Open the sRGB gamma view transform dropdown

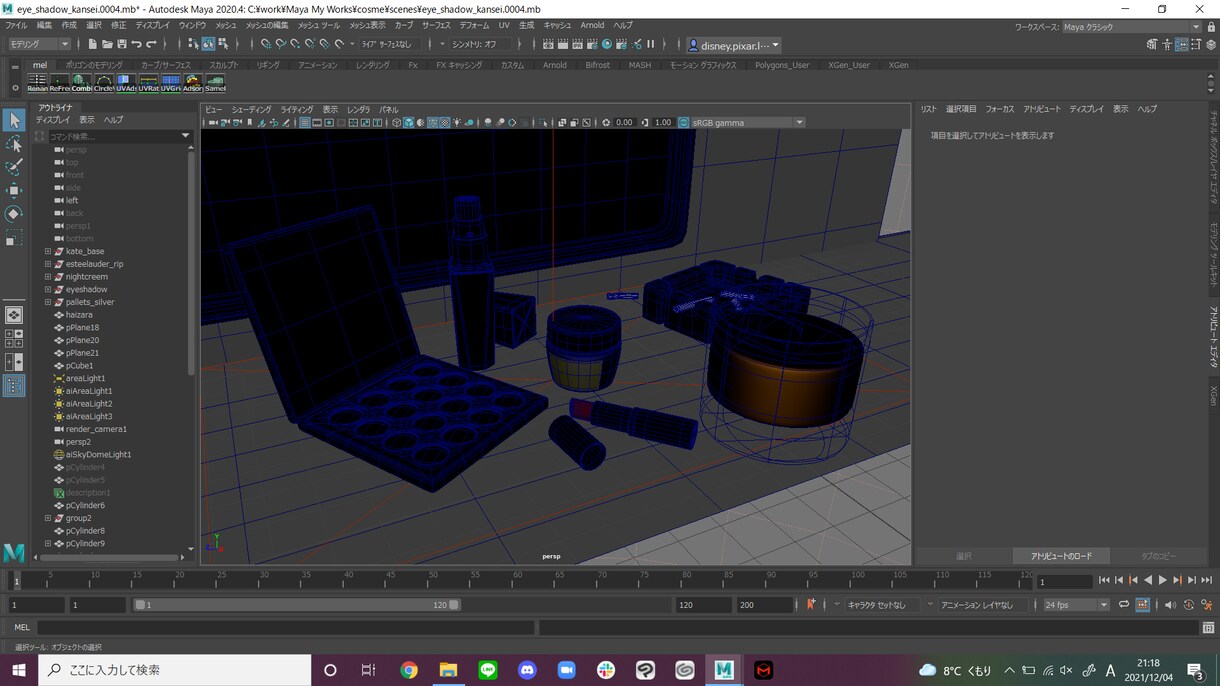(x=747, y=123)
